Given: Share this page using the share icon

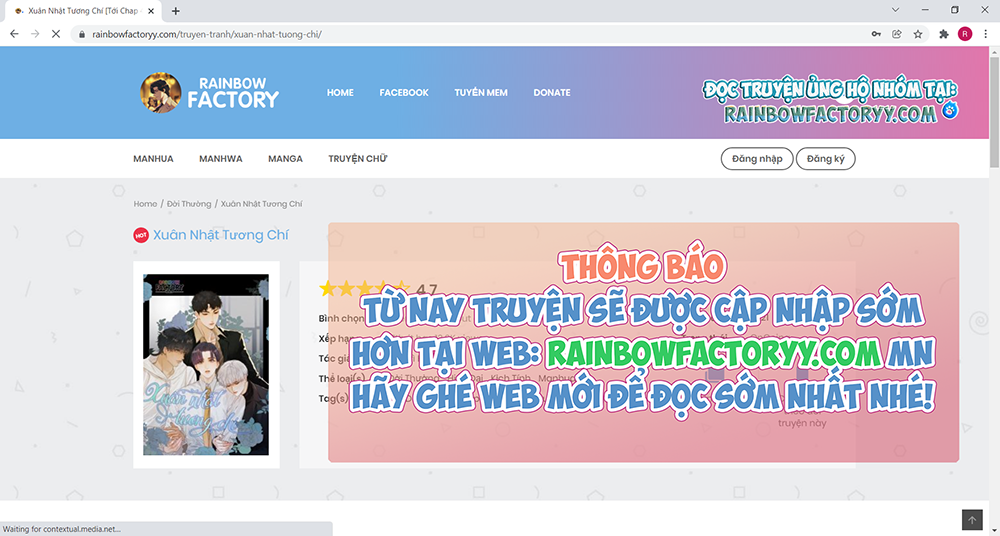Looking at the screenshot, I should tap(897, 33).
